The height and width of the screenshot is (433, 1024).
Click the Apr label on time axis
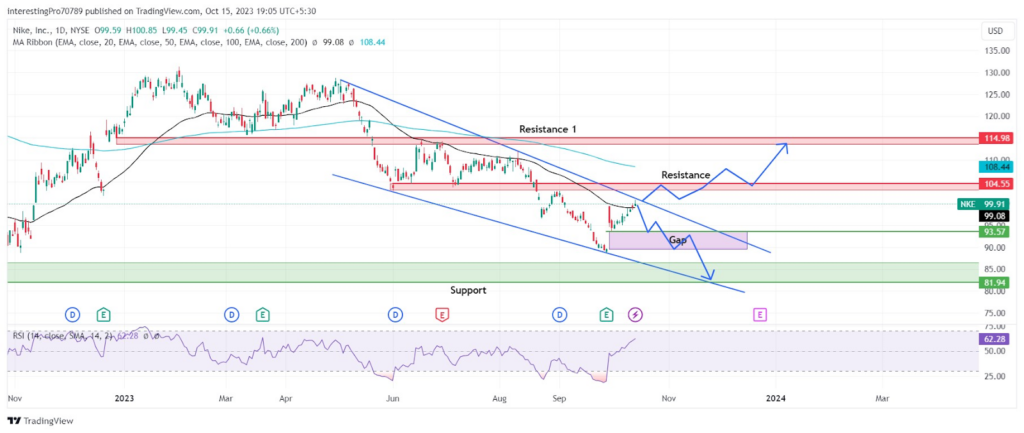285,397
